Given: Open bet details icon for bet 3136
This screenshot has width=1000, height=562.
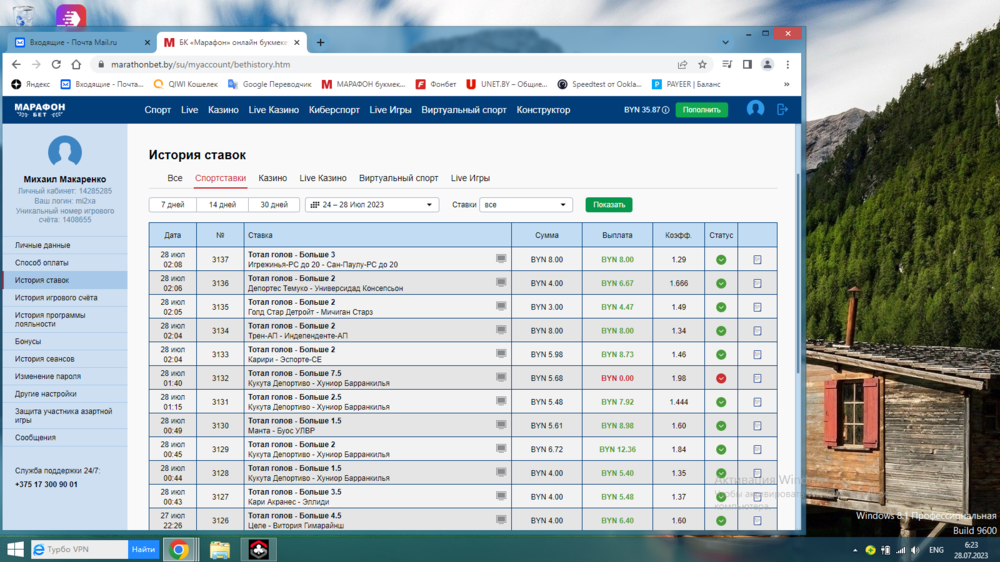Looking at the screenshot, I should [x=757, y=283].
